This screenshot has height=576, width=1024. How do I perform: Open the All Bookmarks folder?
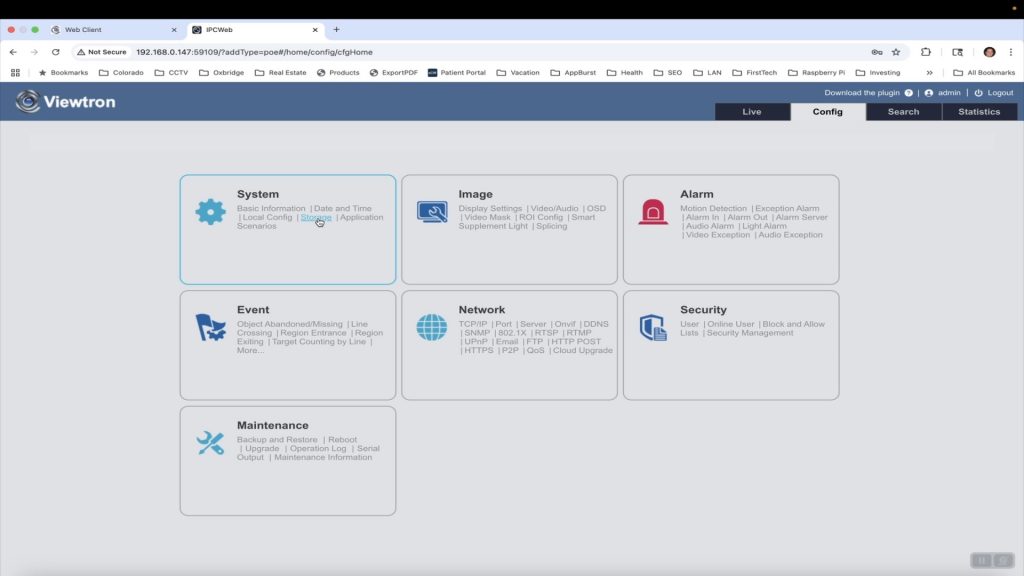(984, 72)
